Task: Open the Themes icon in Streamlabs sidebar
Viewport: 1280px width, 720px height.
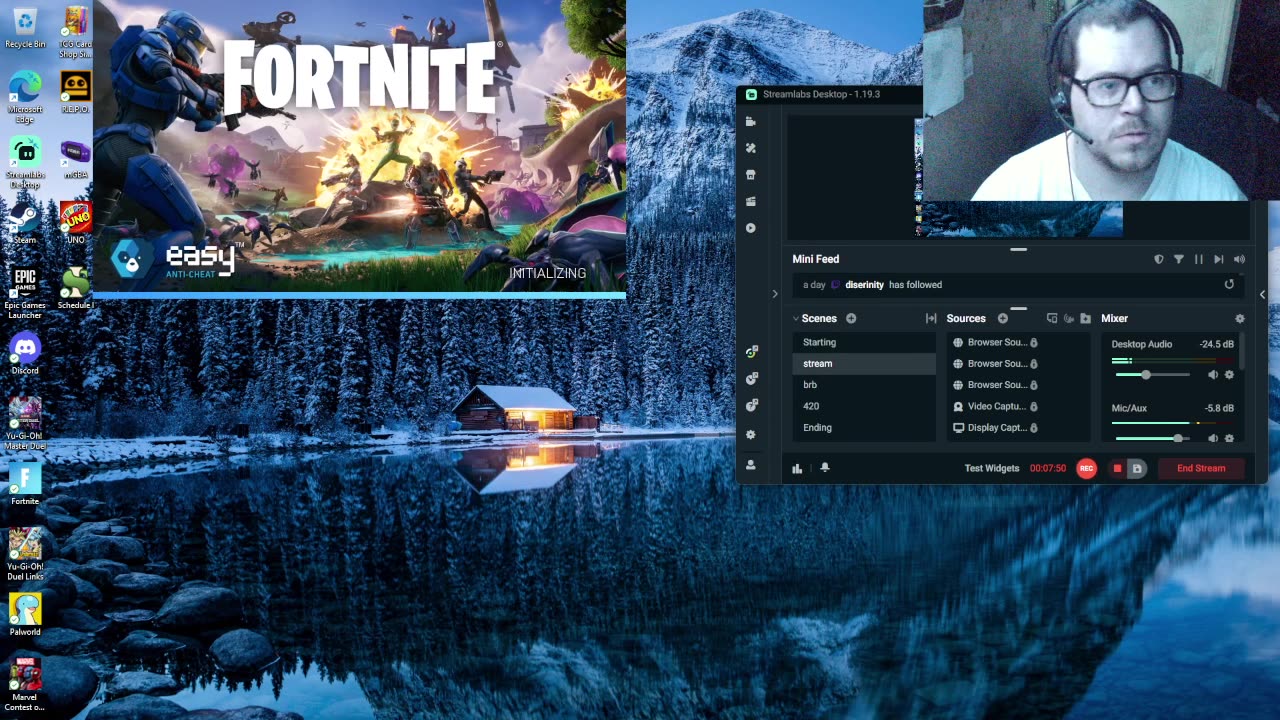Action: pyautogui.click(x=751, y=148)
